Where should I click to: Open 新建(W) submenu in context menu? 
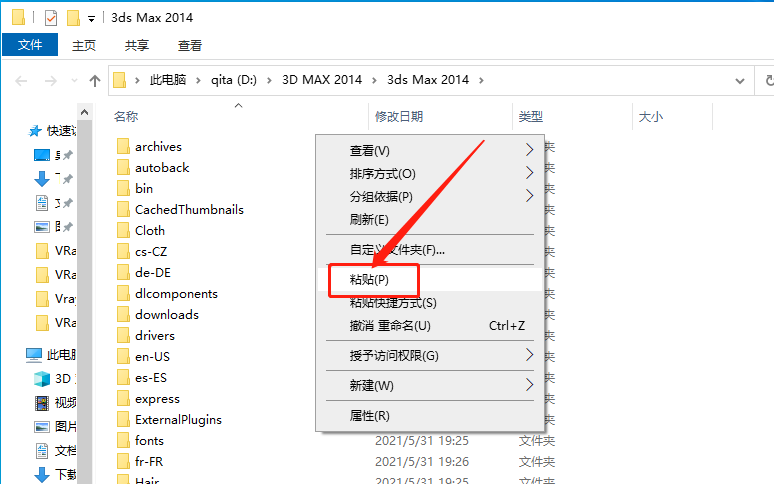point(430,385)
